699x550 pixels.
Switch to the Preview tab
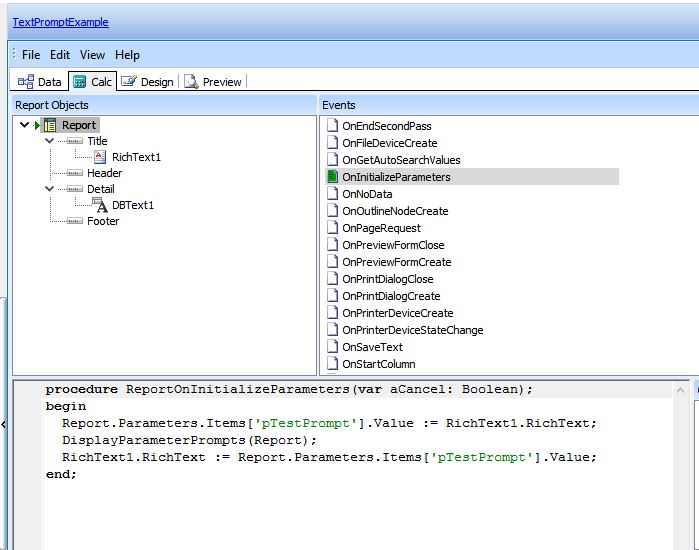(213, 82)
